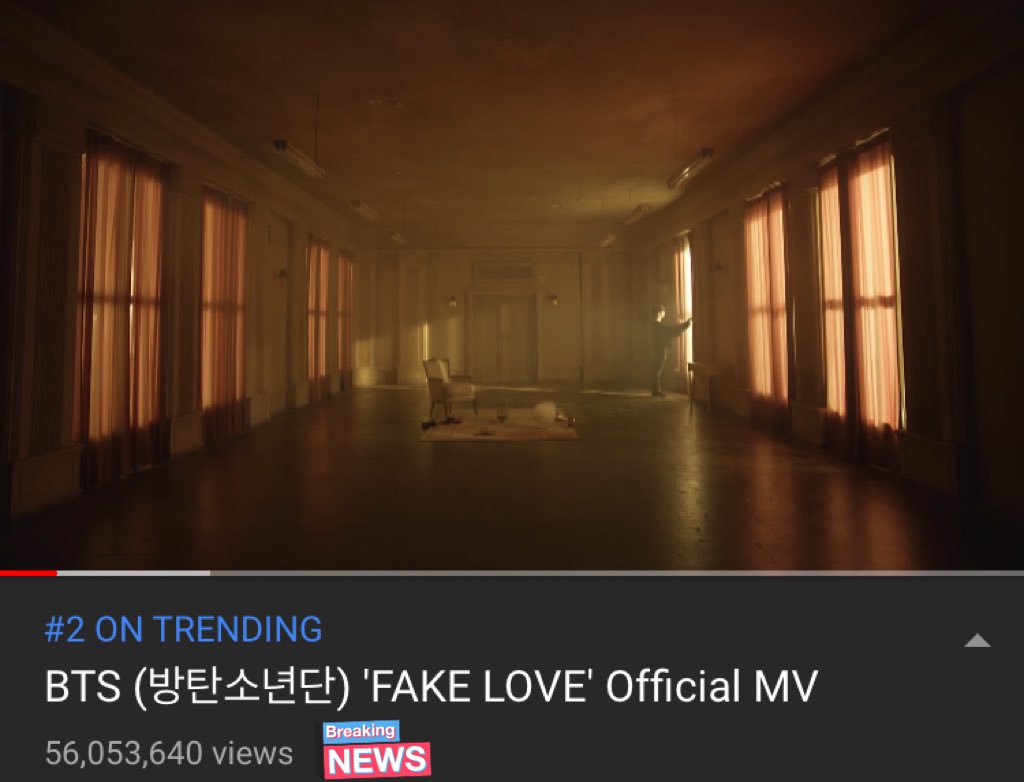Click the white armchair in the video
1024x782 pixels.
click(449, 386)
